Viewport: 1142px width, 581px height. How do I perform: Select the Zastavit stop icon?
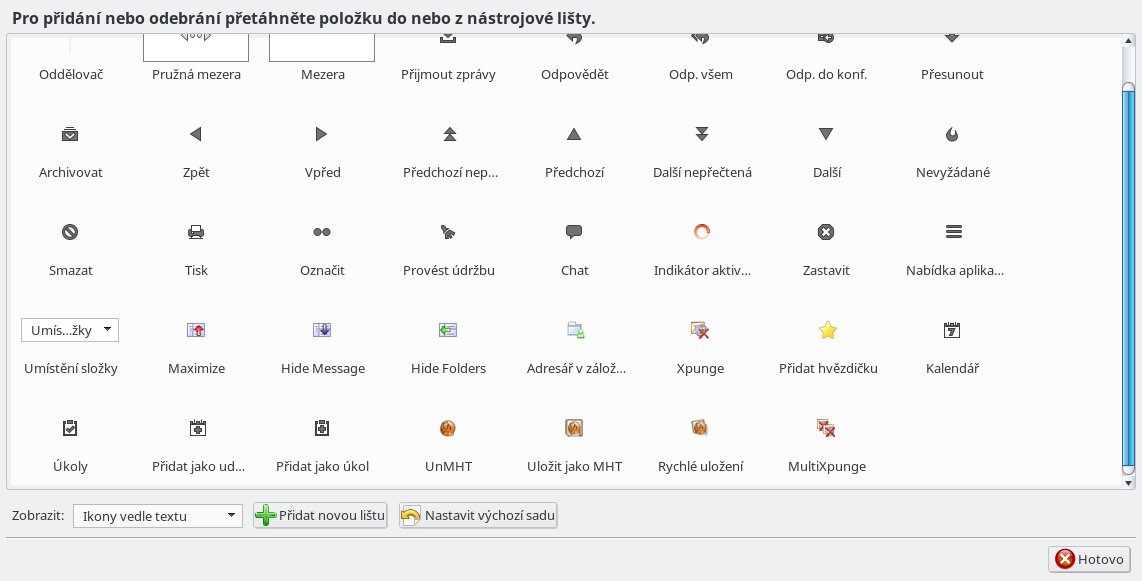click(x=826, y=232)
